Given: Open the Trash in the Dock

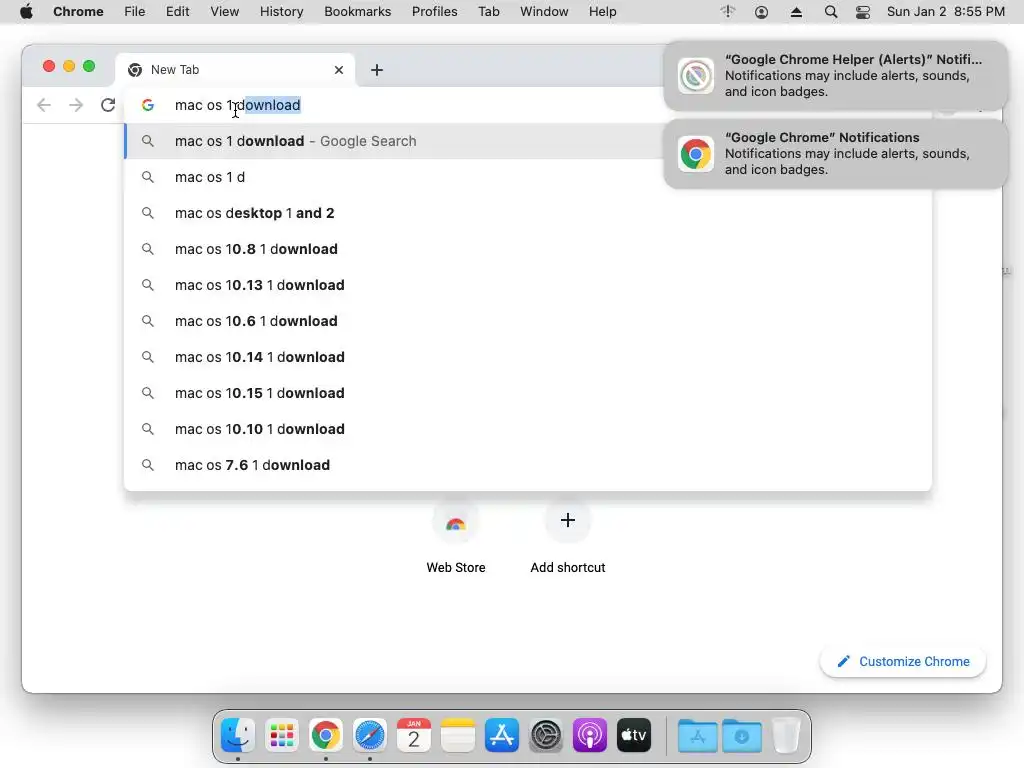Looking at the screenshot, I should tap(786, 735).
